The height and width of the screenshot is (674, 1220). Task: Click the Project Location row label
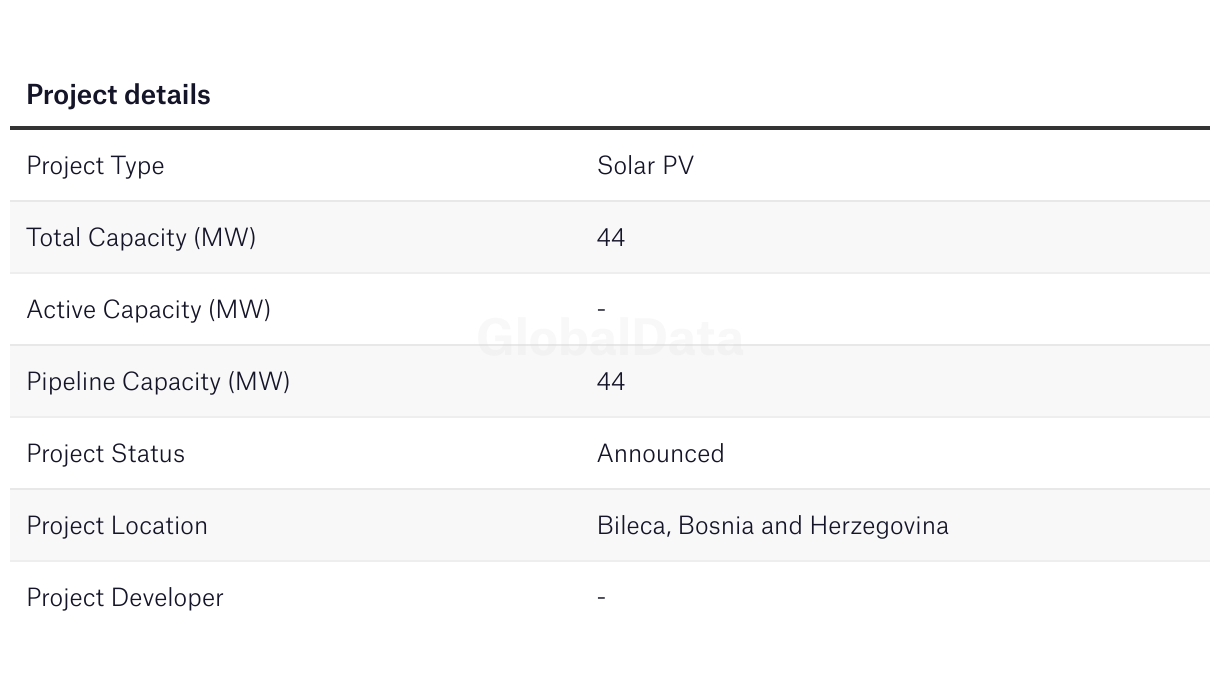[117, 526]
